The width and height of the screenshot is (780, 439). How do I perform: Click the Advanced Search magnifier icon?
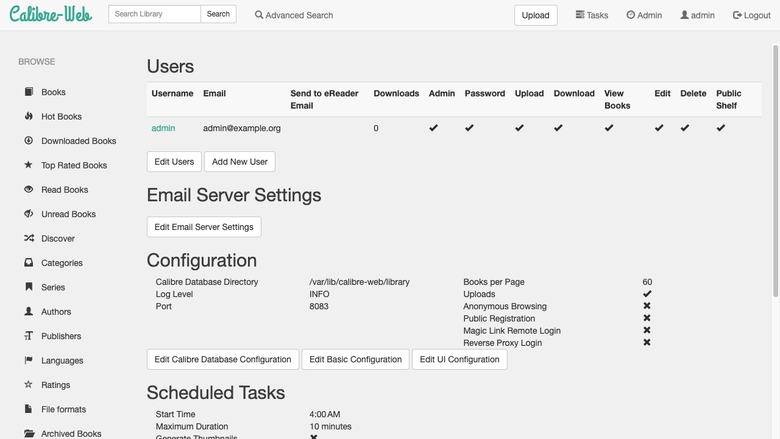point(259,15)
